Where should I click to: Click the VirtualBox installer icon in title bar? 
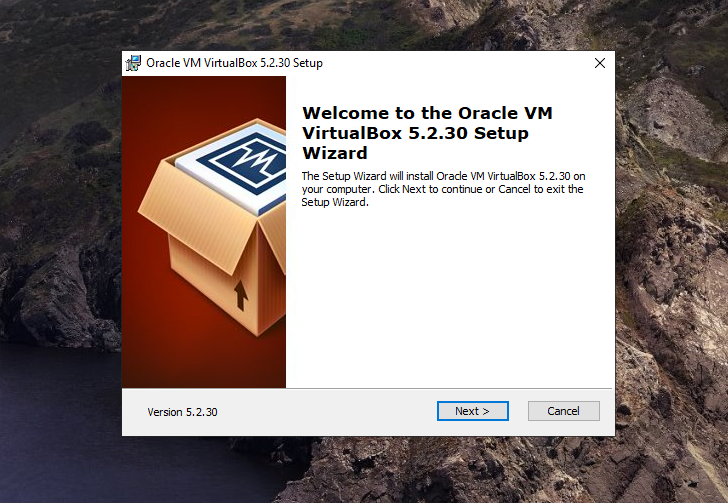[133, 63]
